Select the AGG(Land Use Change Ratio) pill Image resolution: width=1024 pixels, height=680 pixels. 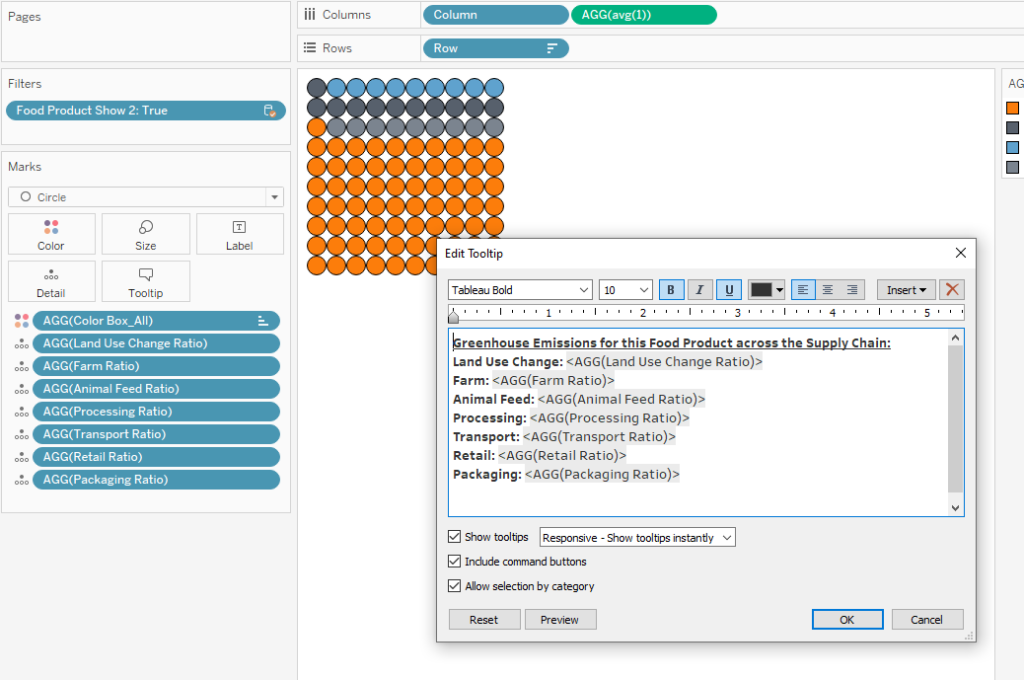pyautogui.click(x=156, y=344)
